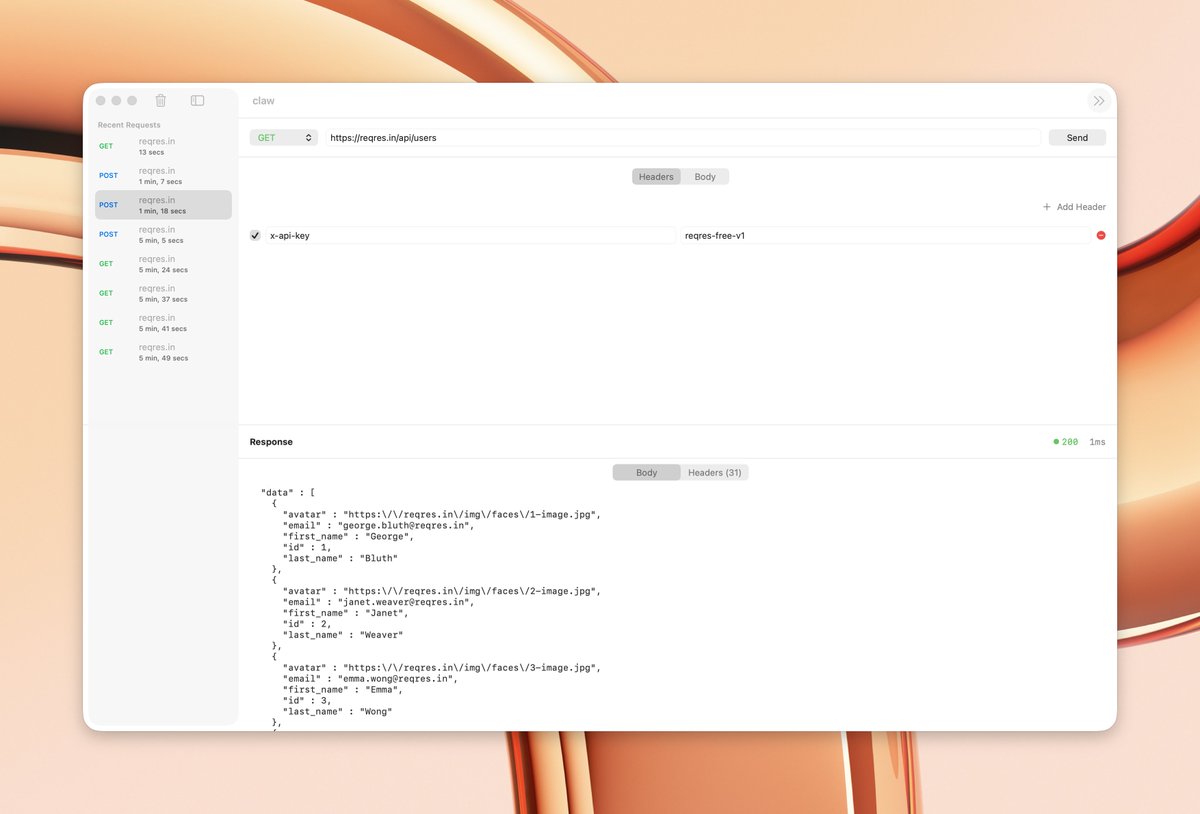Select the GET request from 5 min, 37 secs
The height and width of the screenshot is (814, 1200).
[x=163, y=293]
